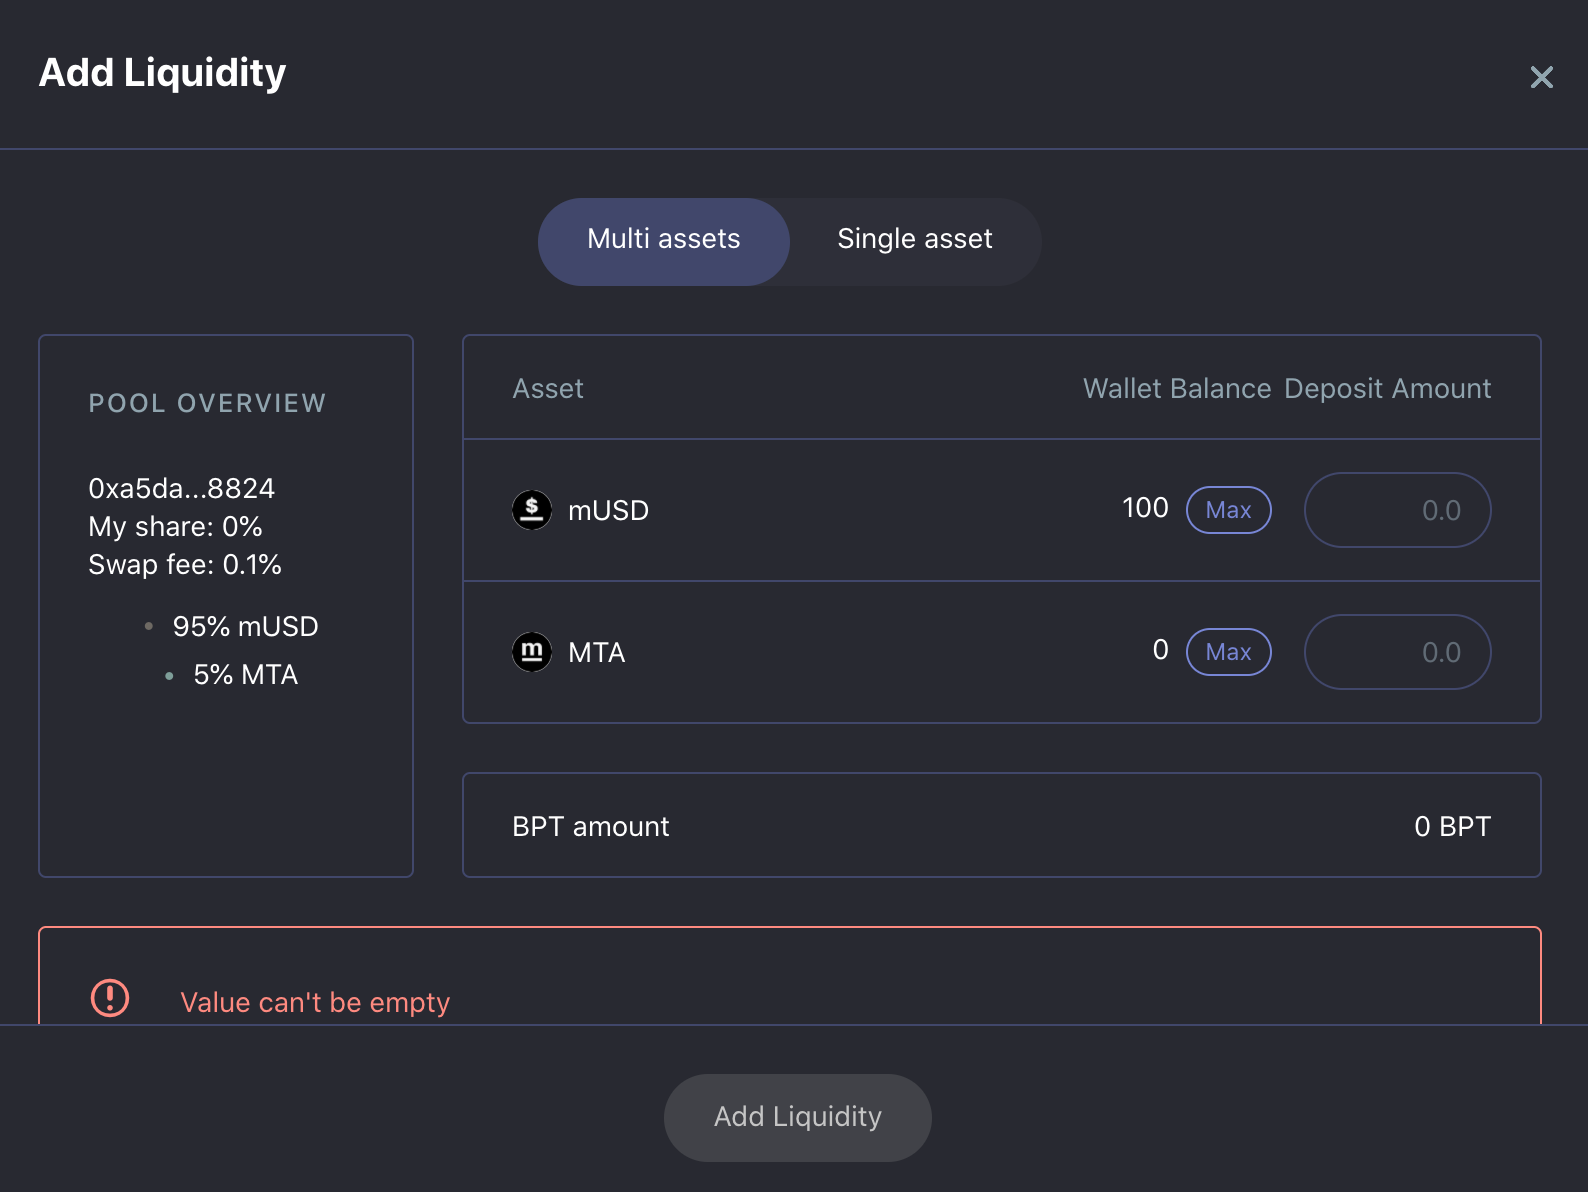Screen dimensions: 1588x1192
Task: Dismiss the dialog via the X icon
Action: coord(1541,77)
